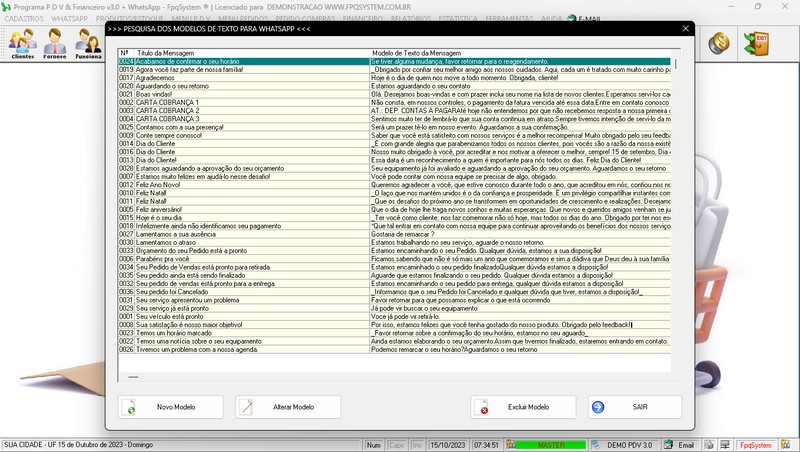Click the 'Título da Mensagem' column header
The image size is (800, 452).
(166, 53)
